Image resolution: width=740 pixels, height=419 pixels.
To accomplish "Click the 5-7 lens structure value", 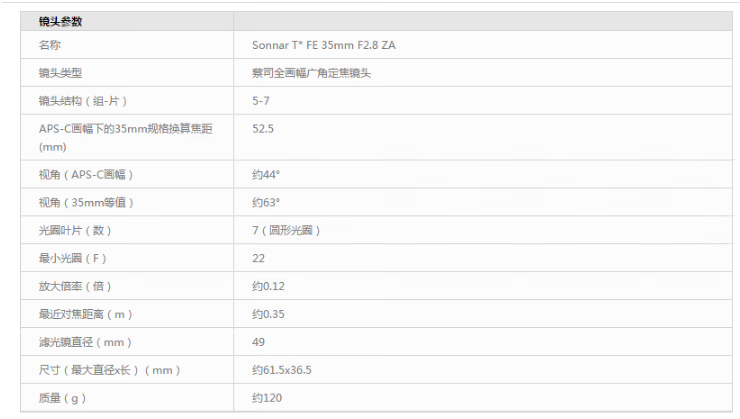I will tap(263, 101).
